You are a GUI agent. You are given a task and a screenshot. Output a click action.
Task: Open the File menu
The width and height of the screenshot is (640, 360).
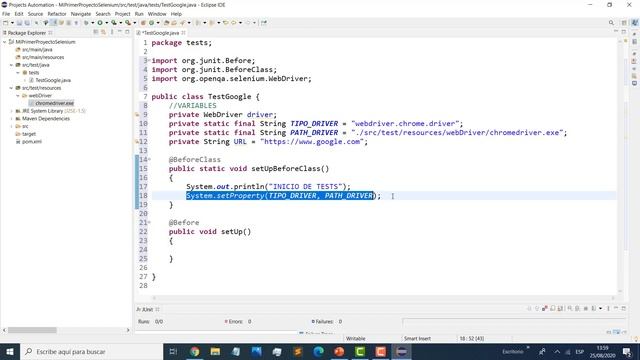click(x=6, y=14)
